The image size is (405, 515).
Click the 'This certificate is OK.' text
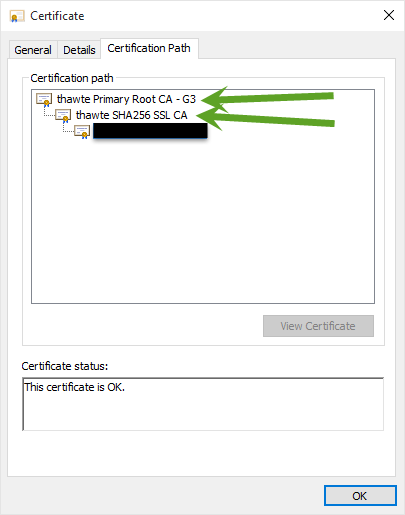(75, 387)
